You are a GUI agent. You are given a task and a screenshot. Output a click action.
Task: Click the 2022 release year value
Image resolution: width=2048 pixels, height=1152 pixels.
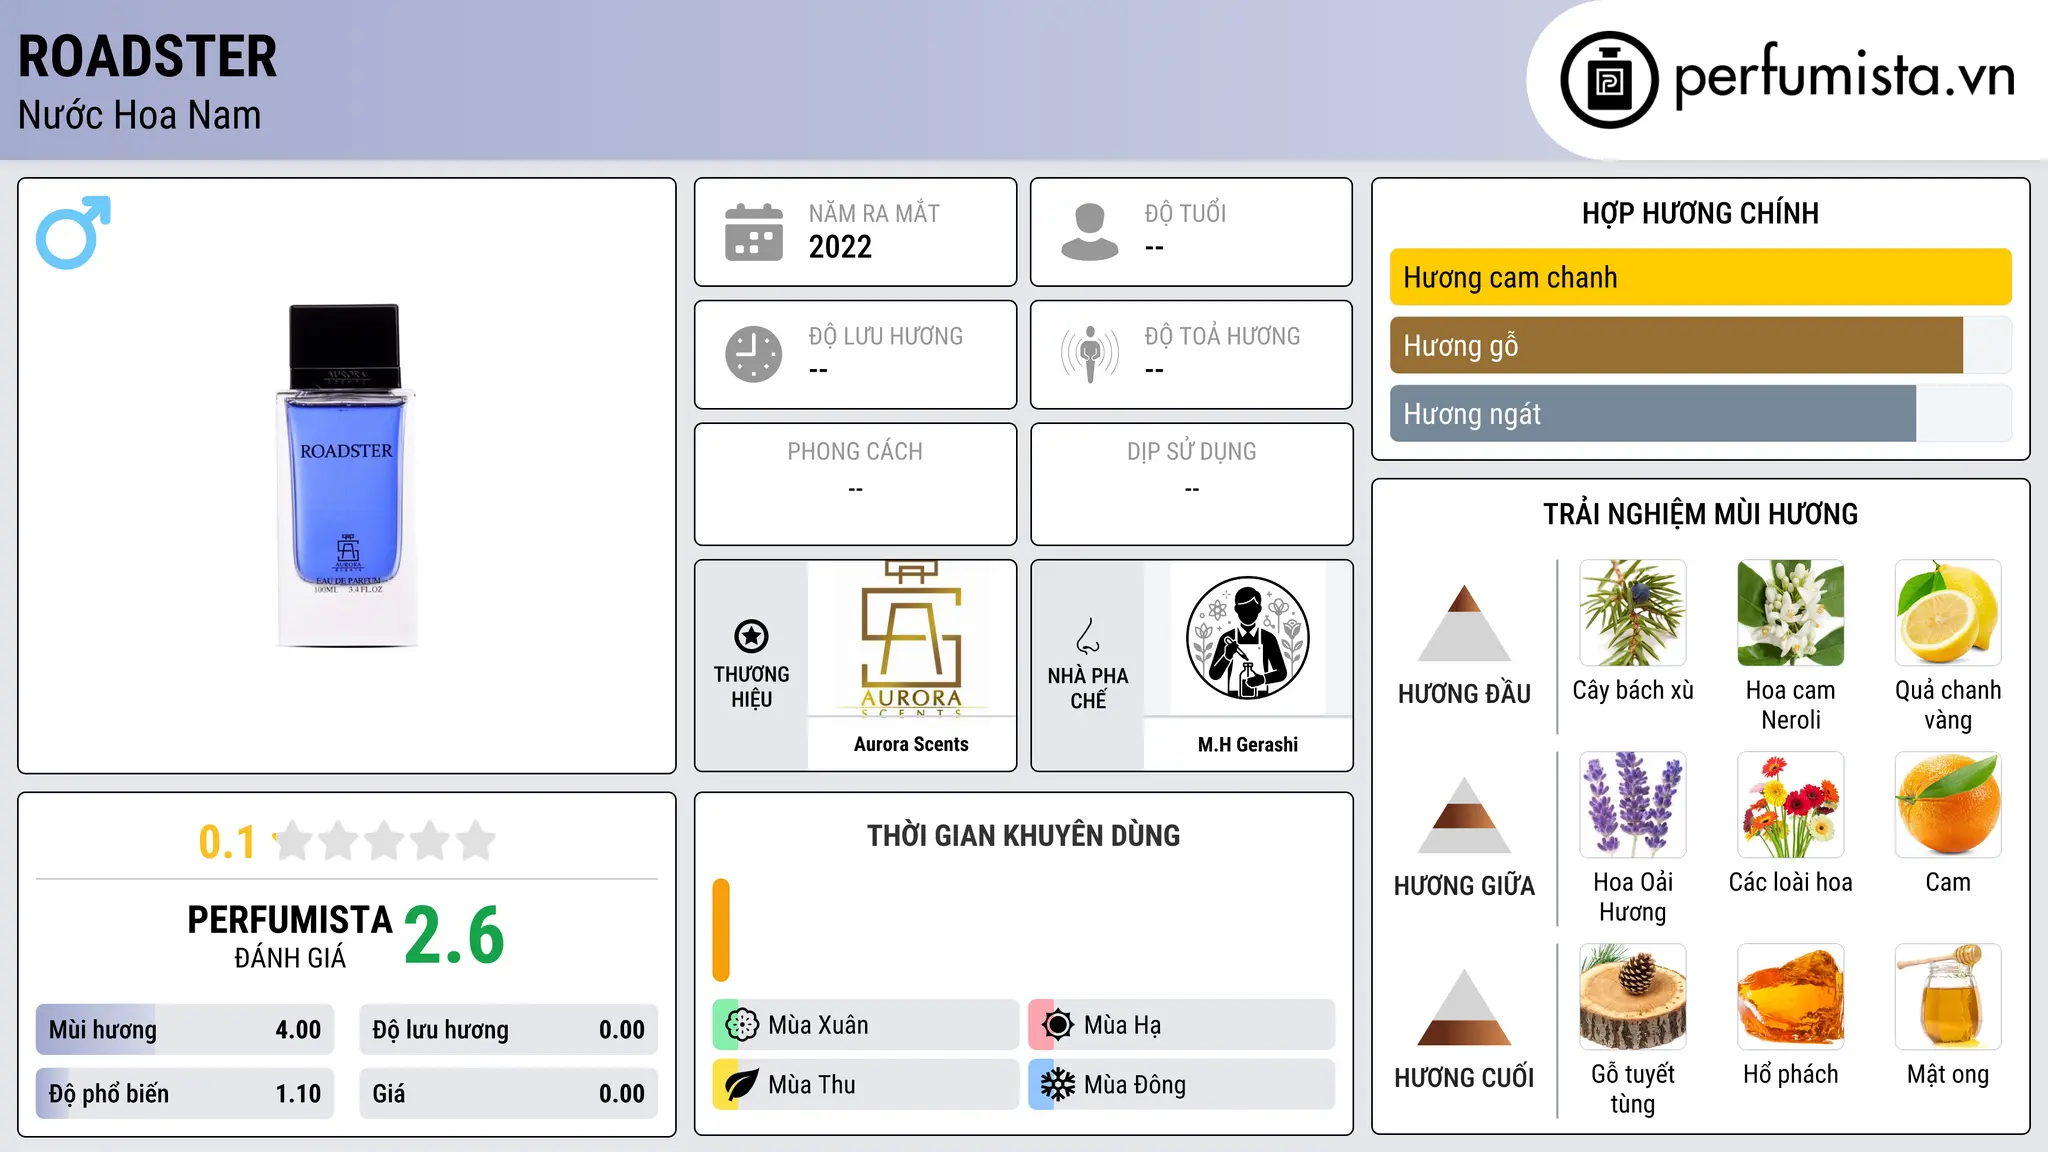(840, 247)
